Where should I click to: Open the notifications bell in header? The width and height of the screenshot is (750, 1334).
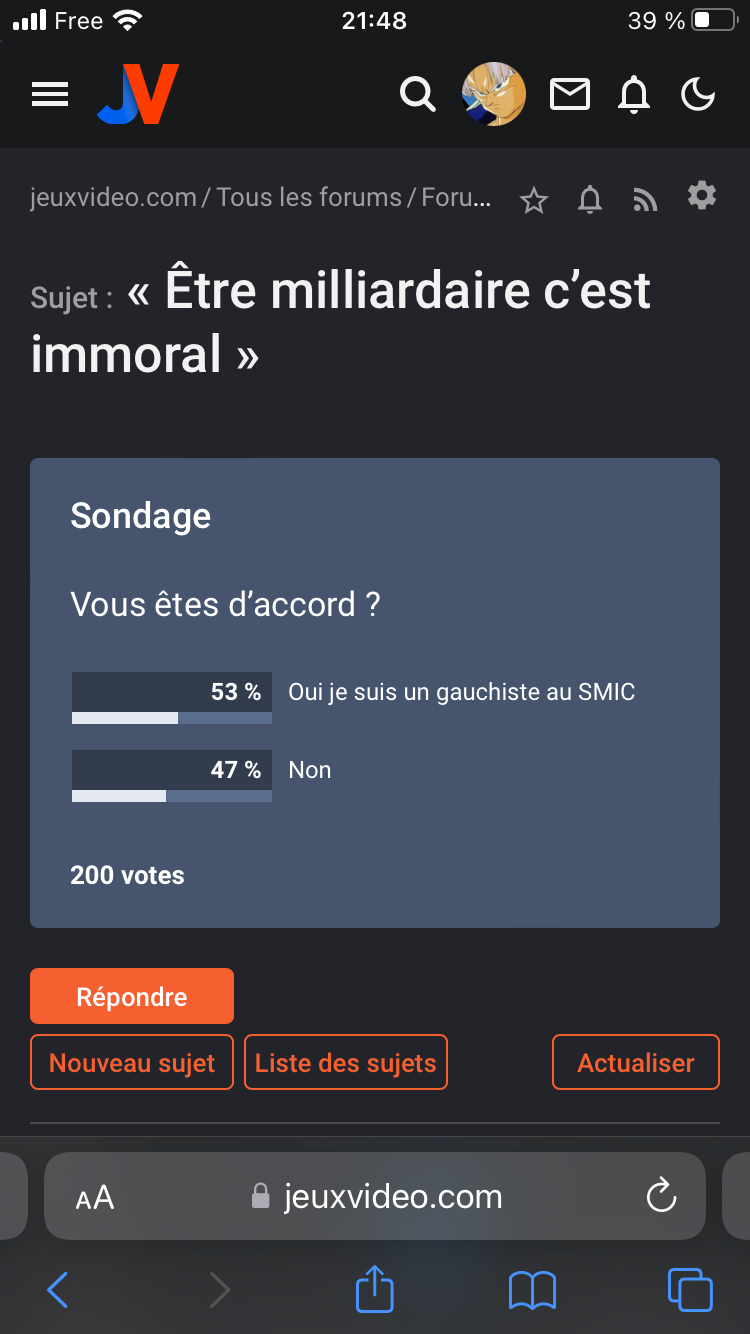634,95
